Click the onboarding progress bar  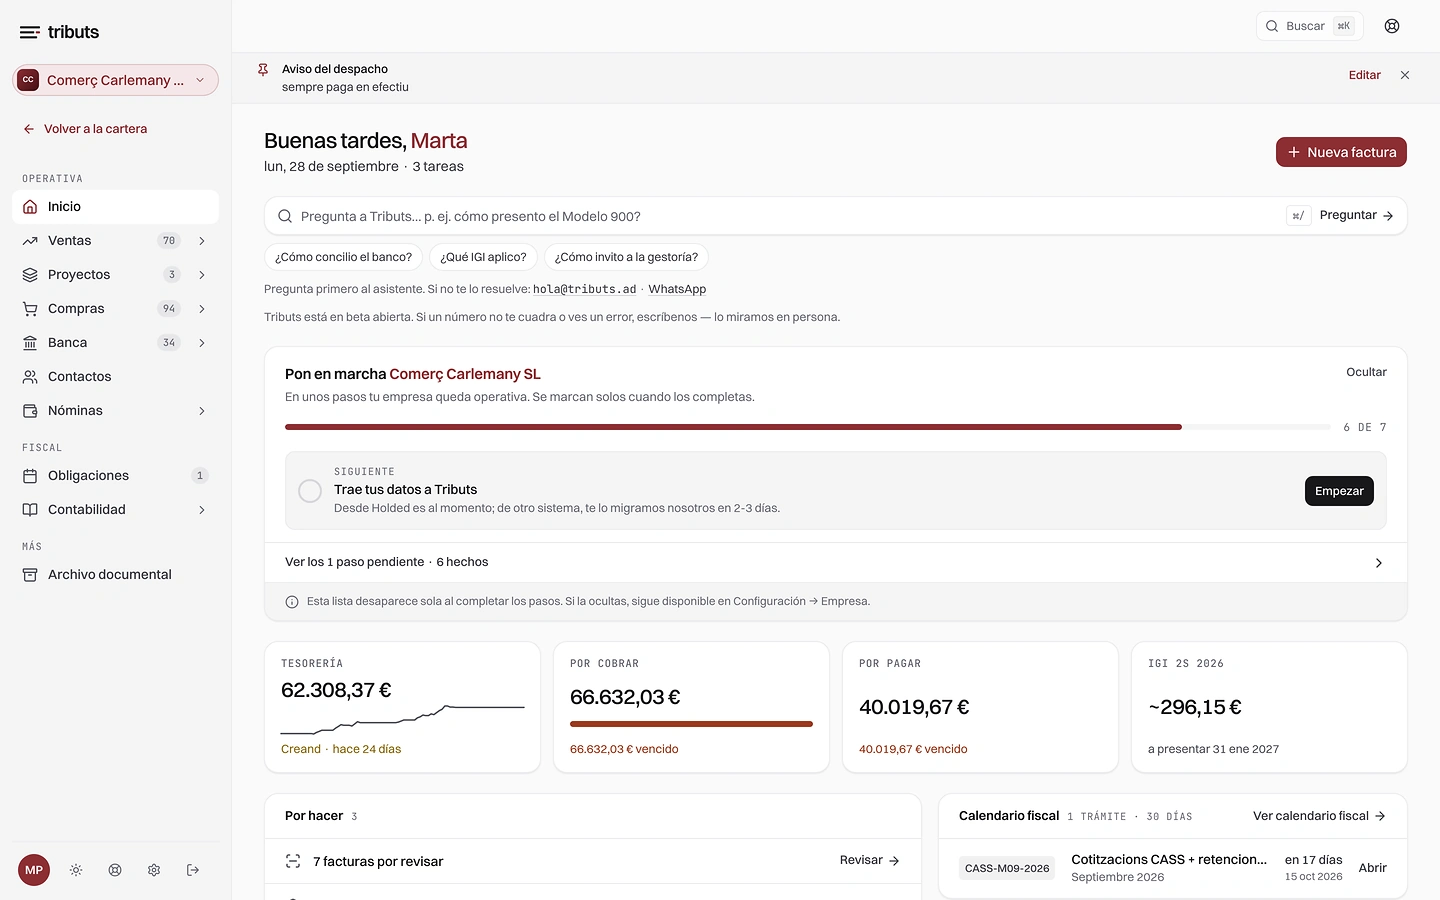(x=807, y=427)
